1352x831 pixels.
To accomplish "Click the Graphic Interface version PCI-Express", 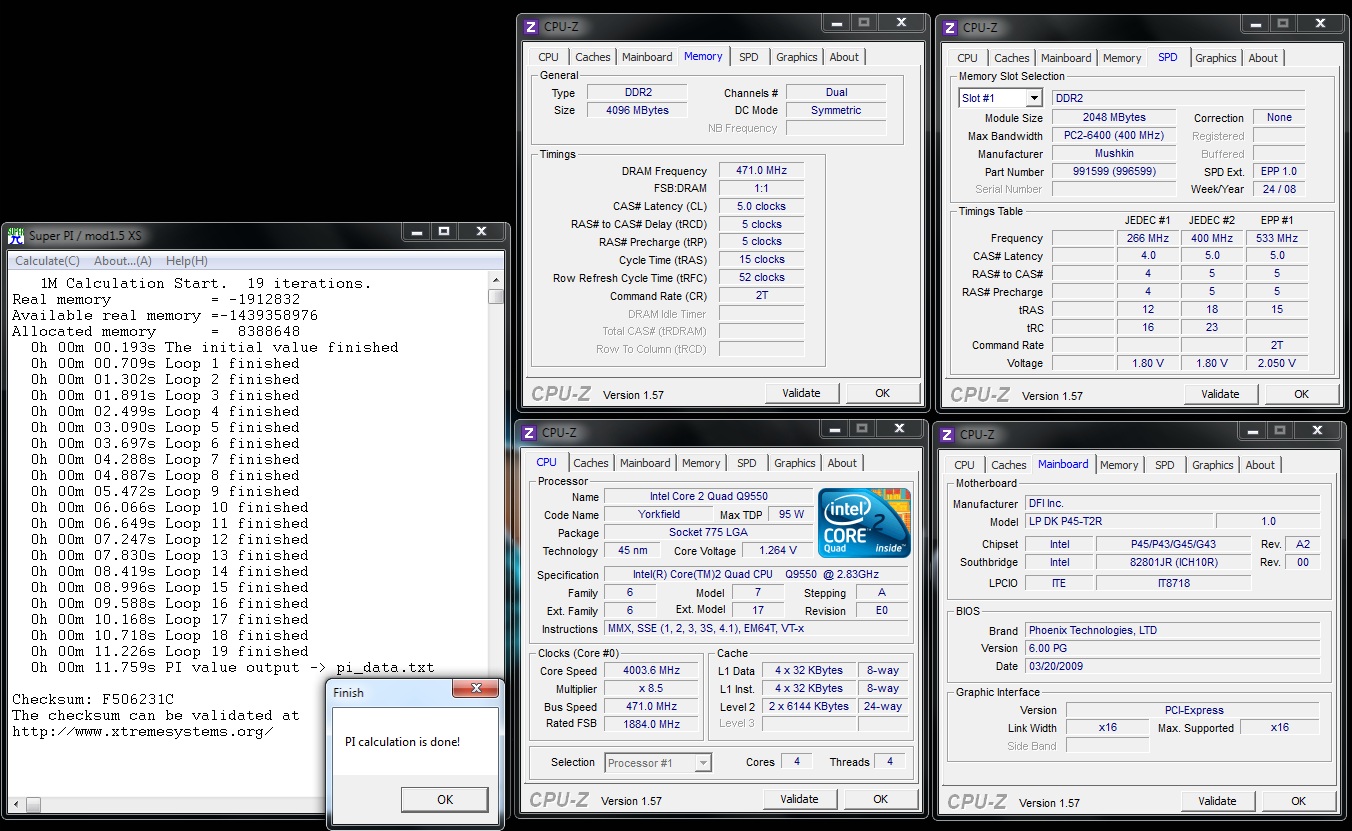I will (x=1192, y=710).
